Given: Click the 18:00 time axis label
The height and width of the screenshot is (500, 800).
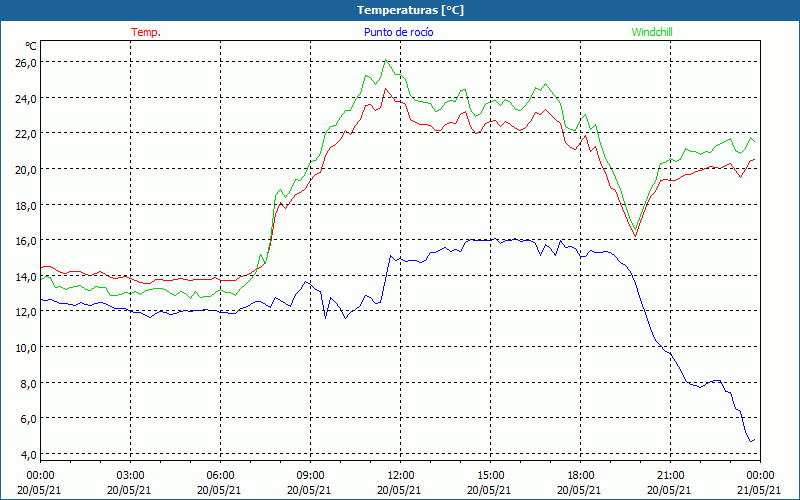Looking at the screenshot, I should (581, 476).
